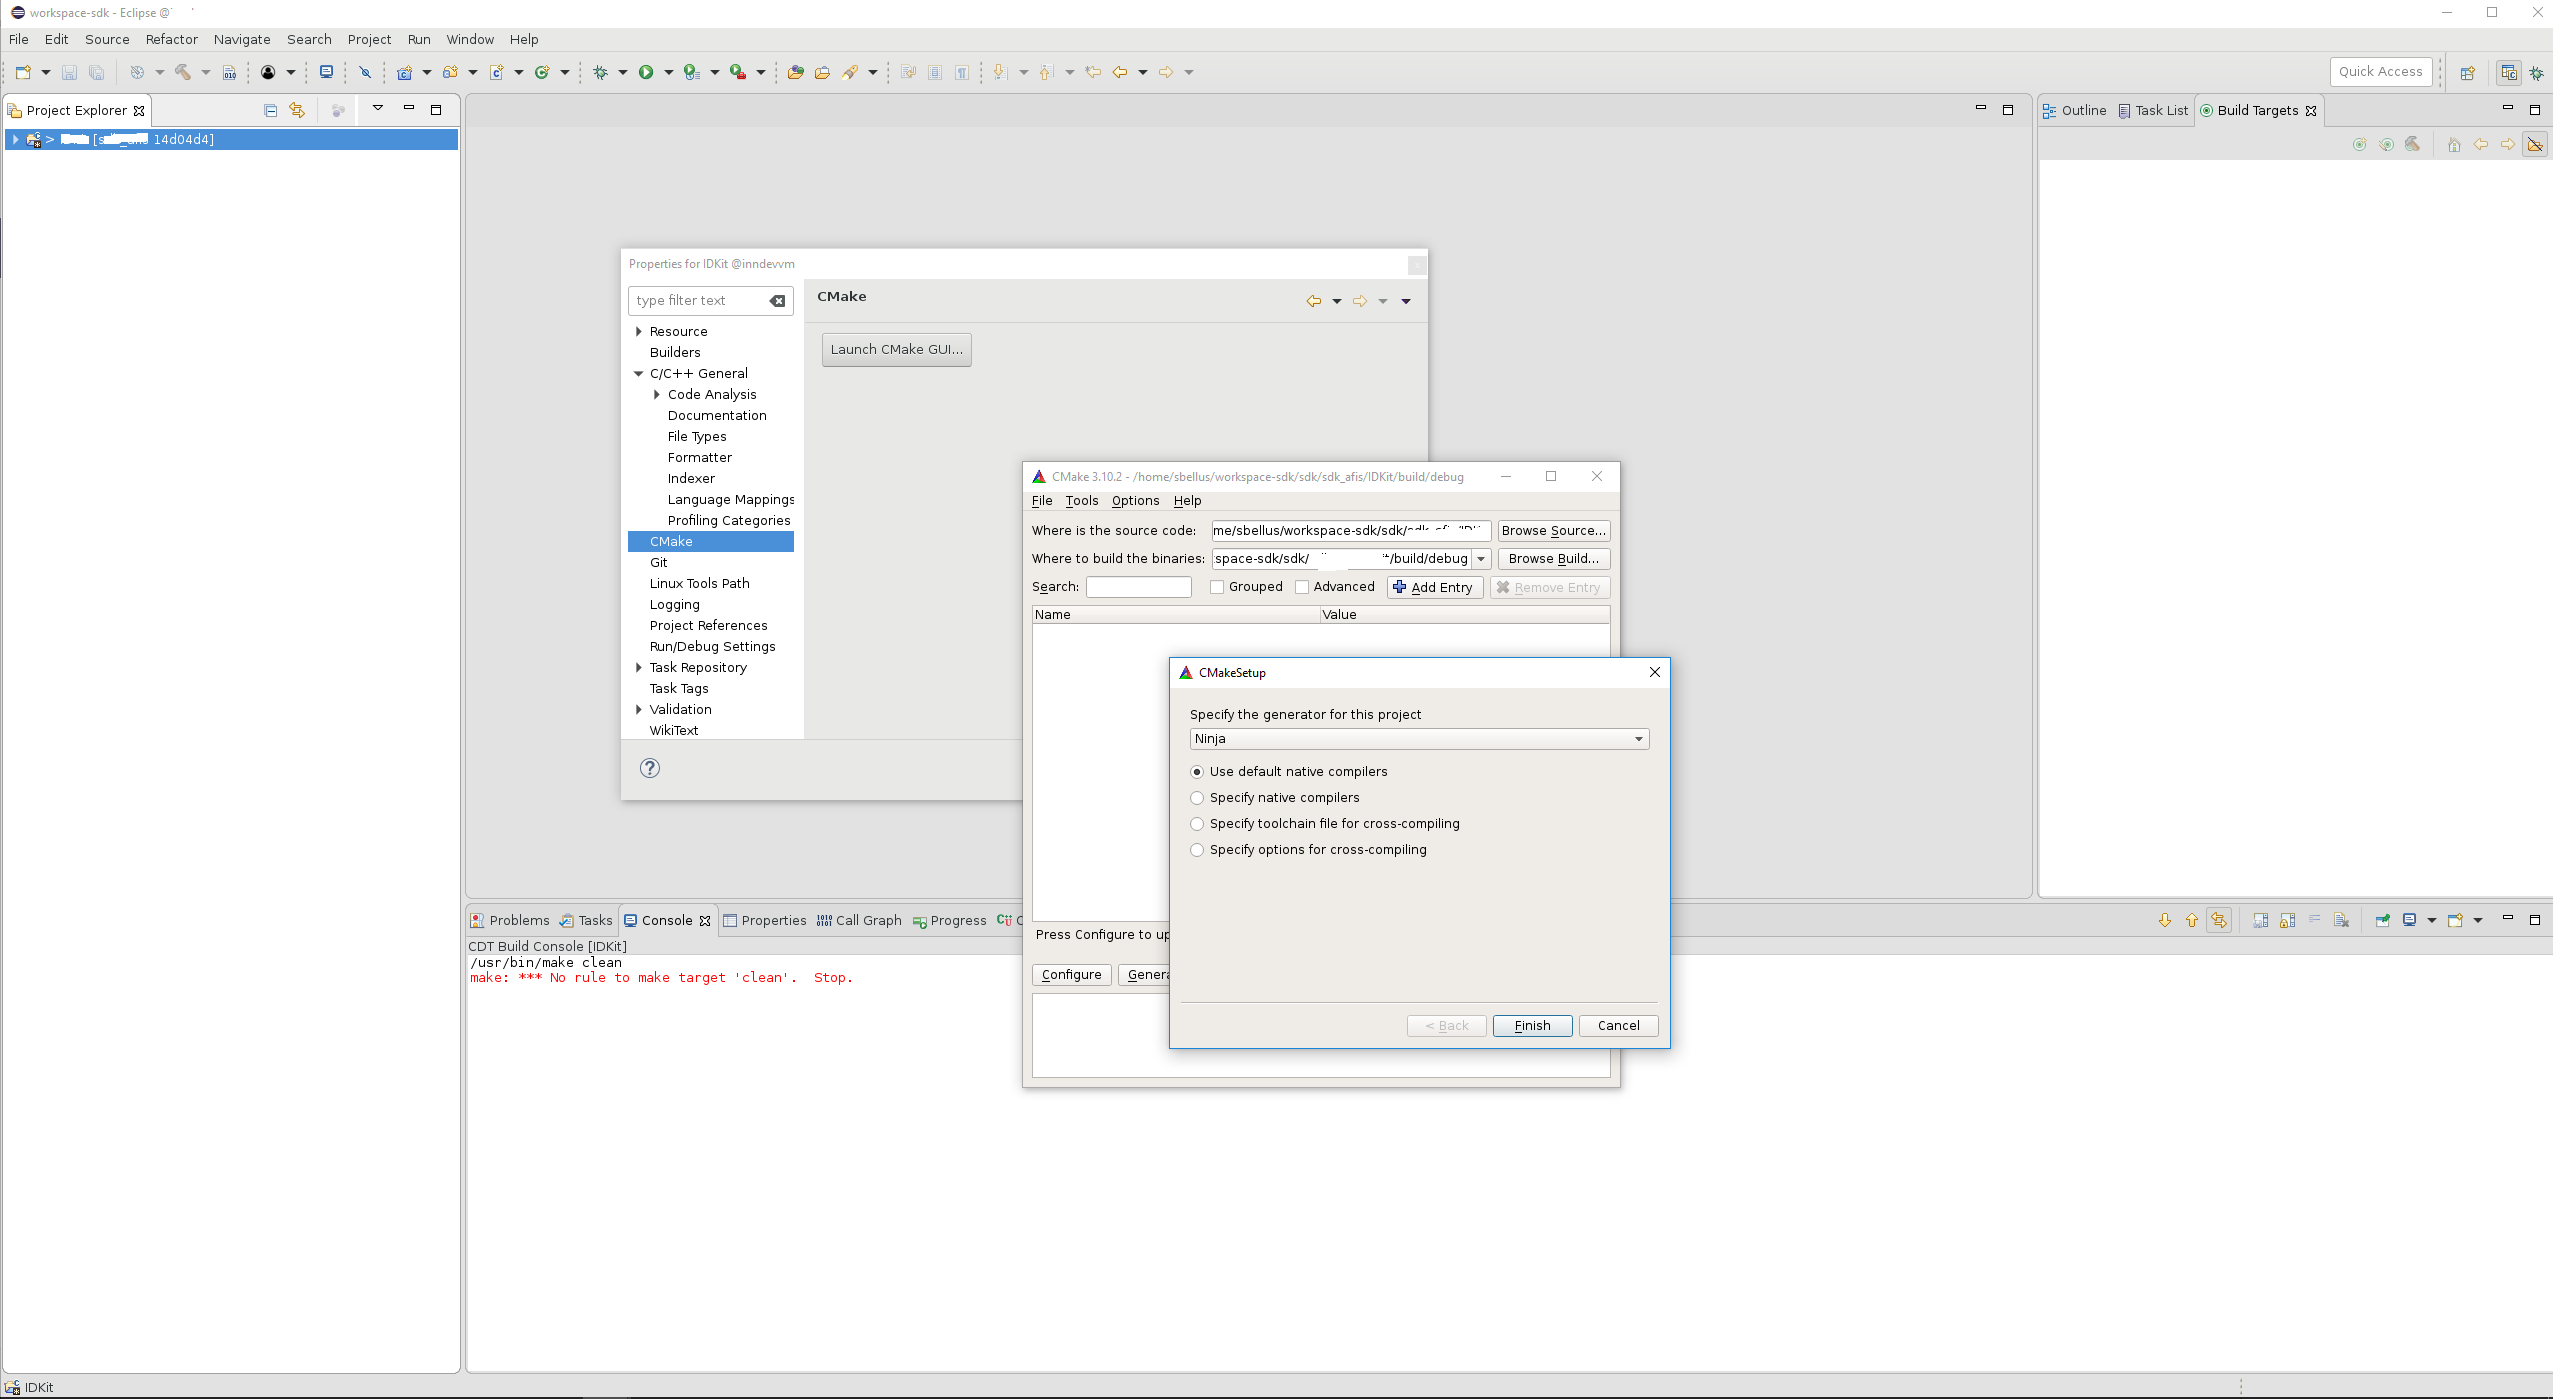
Task: Click the Next down arrow in the Console toolbar
Action: tap(2165, 920)
